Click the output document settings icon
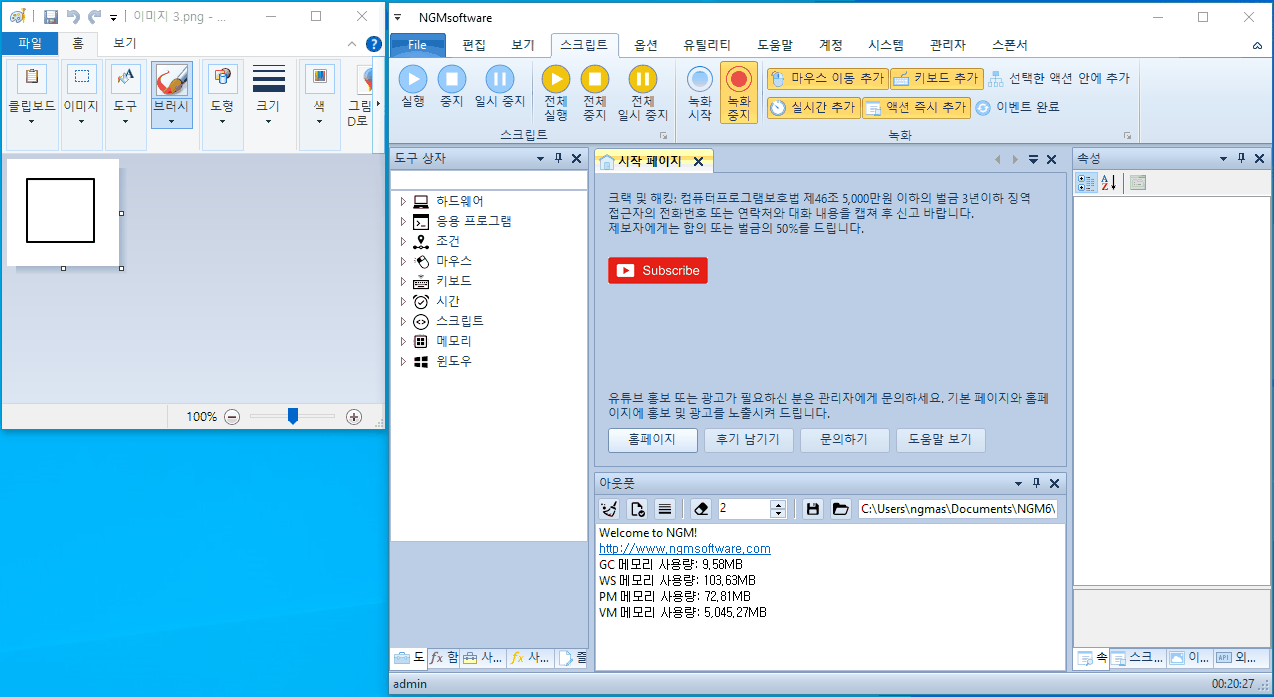Screen dimensions: 1274x697 (x=638, y=509)
